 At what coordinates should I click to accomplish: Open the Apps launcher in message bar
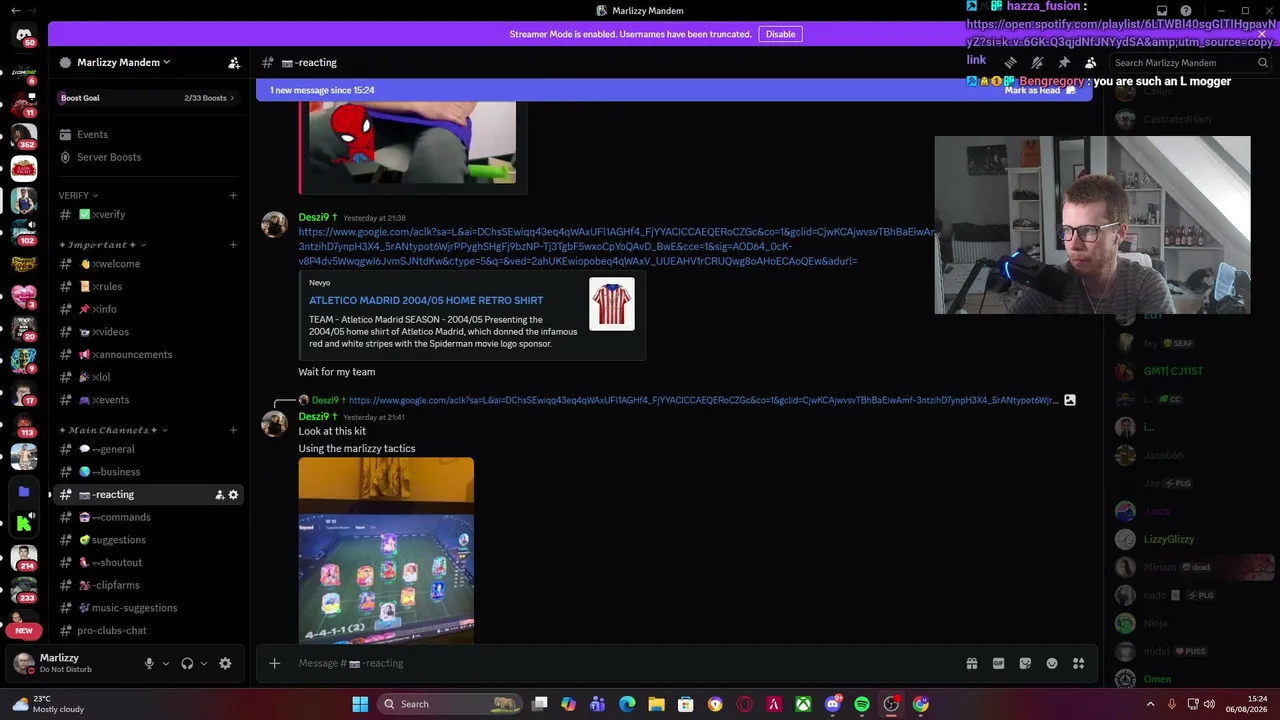coord(1078,663)
